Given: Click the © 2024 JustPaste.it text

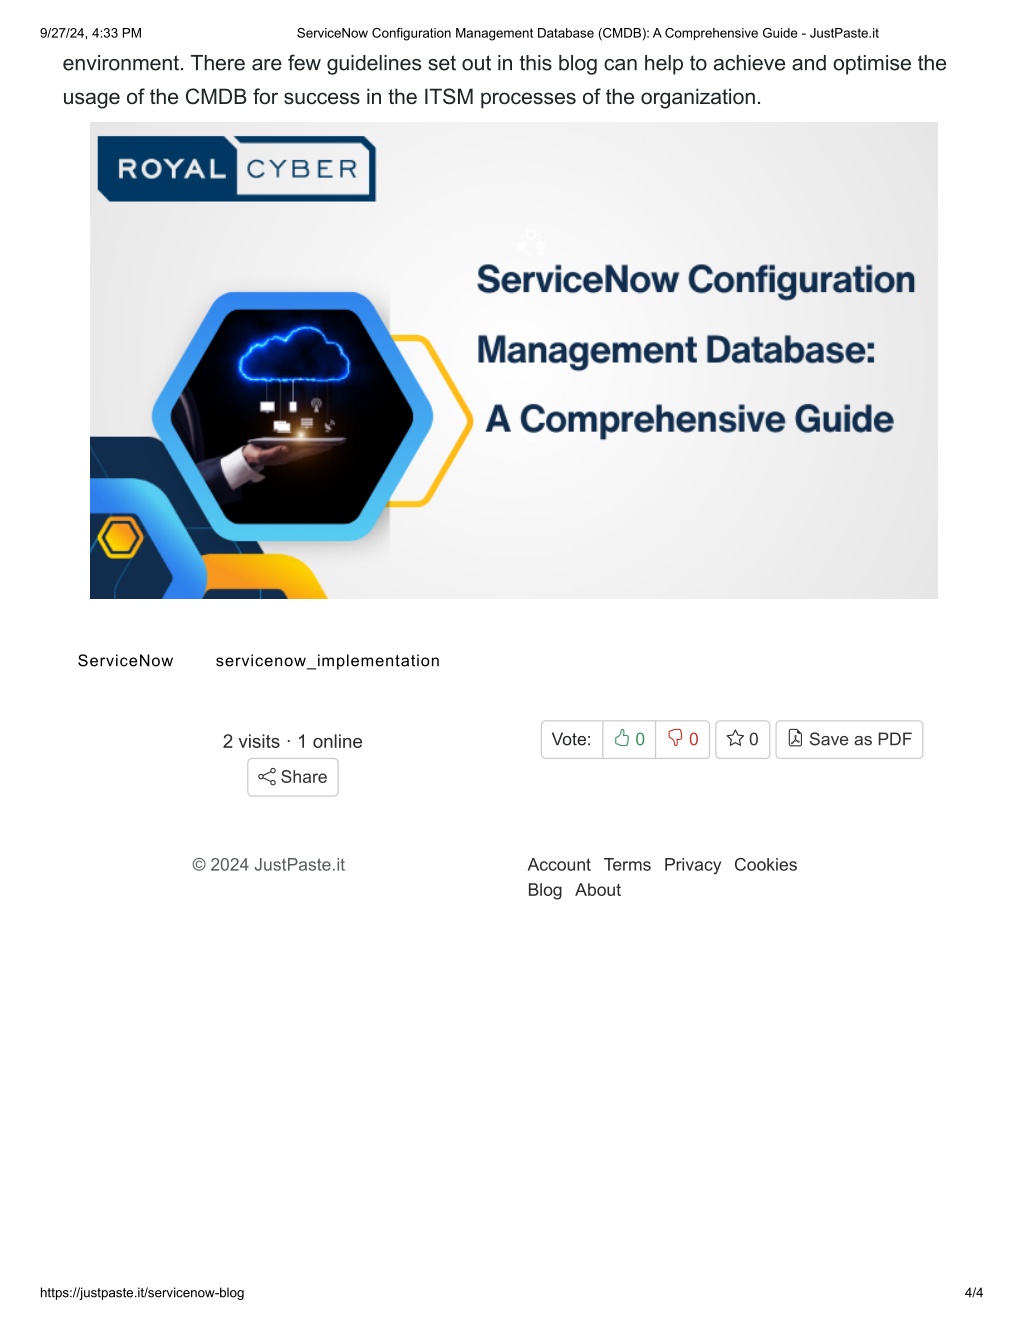Looking at the screenshot, I should pyautogui.click(x=269, y=865).
